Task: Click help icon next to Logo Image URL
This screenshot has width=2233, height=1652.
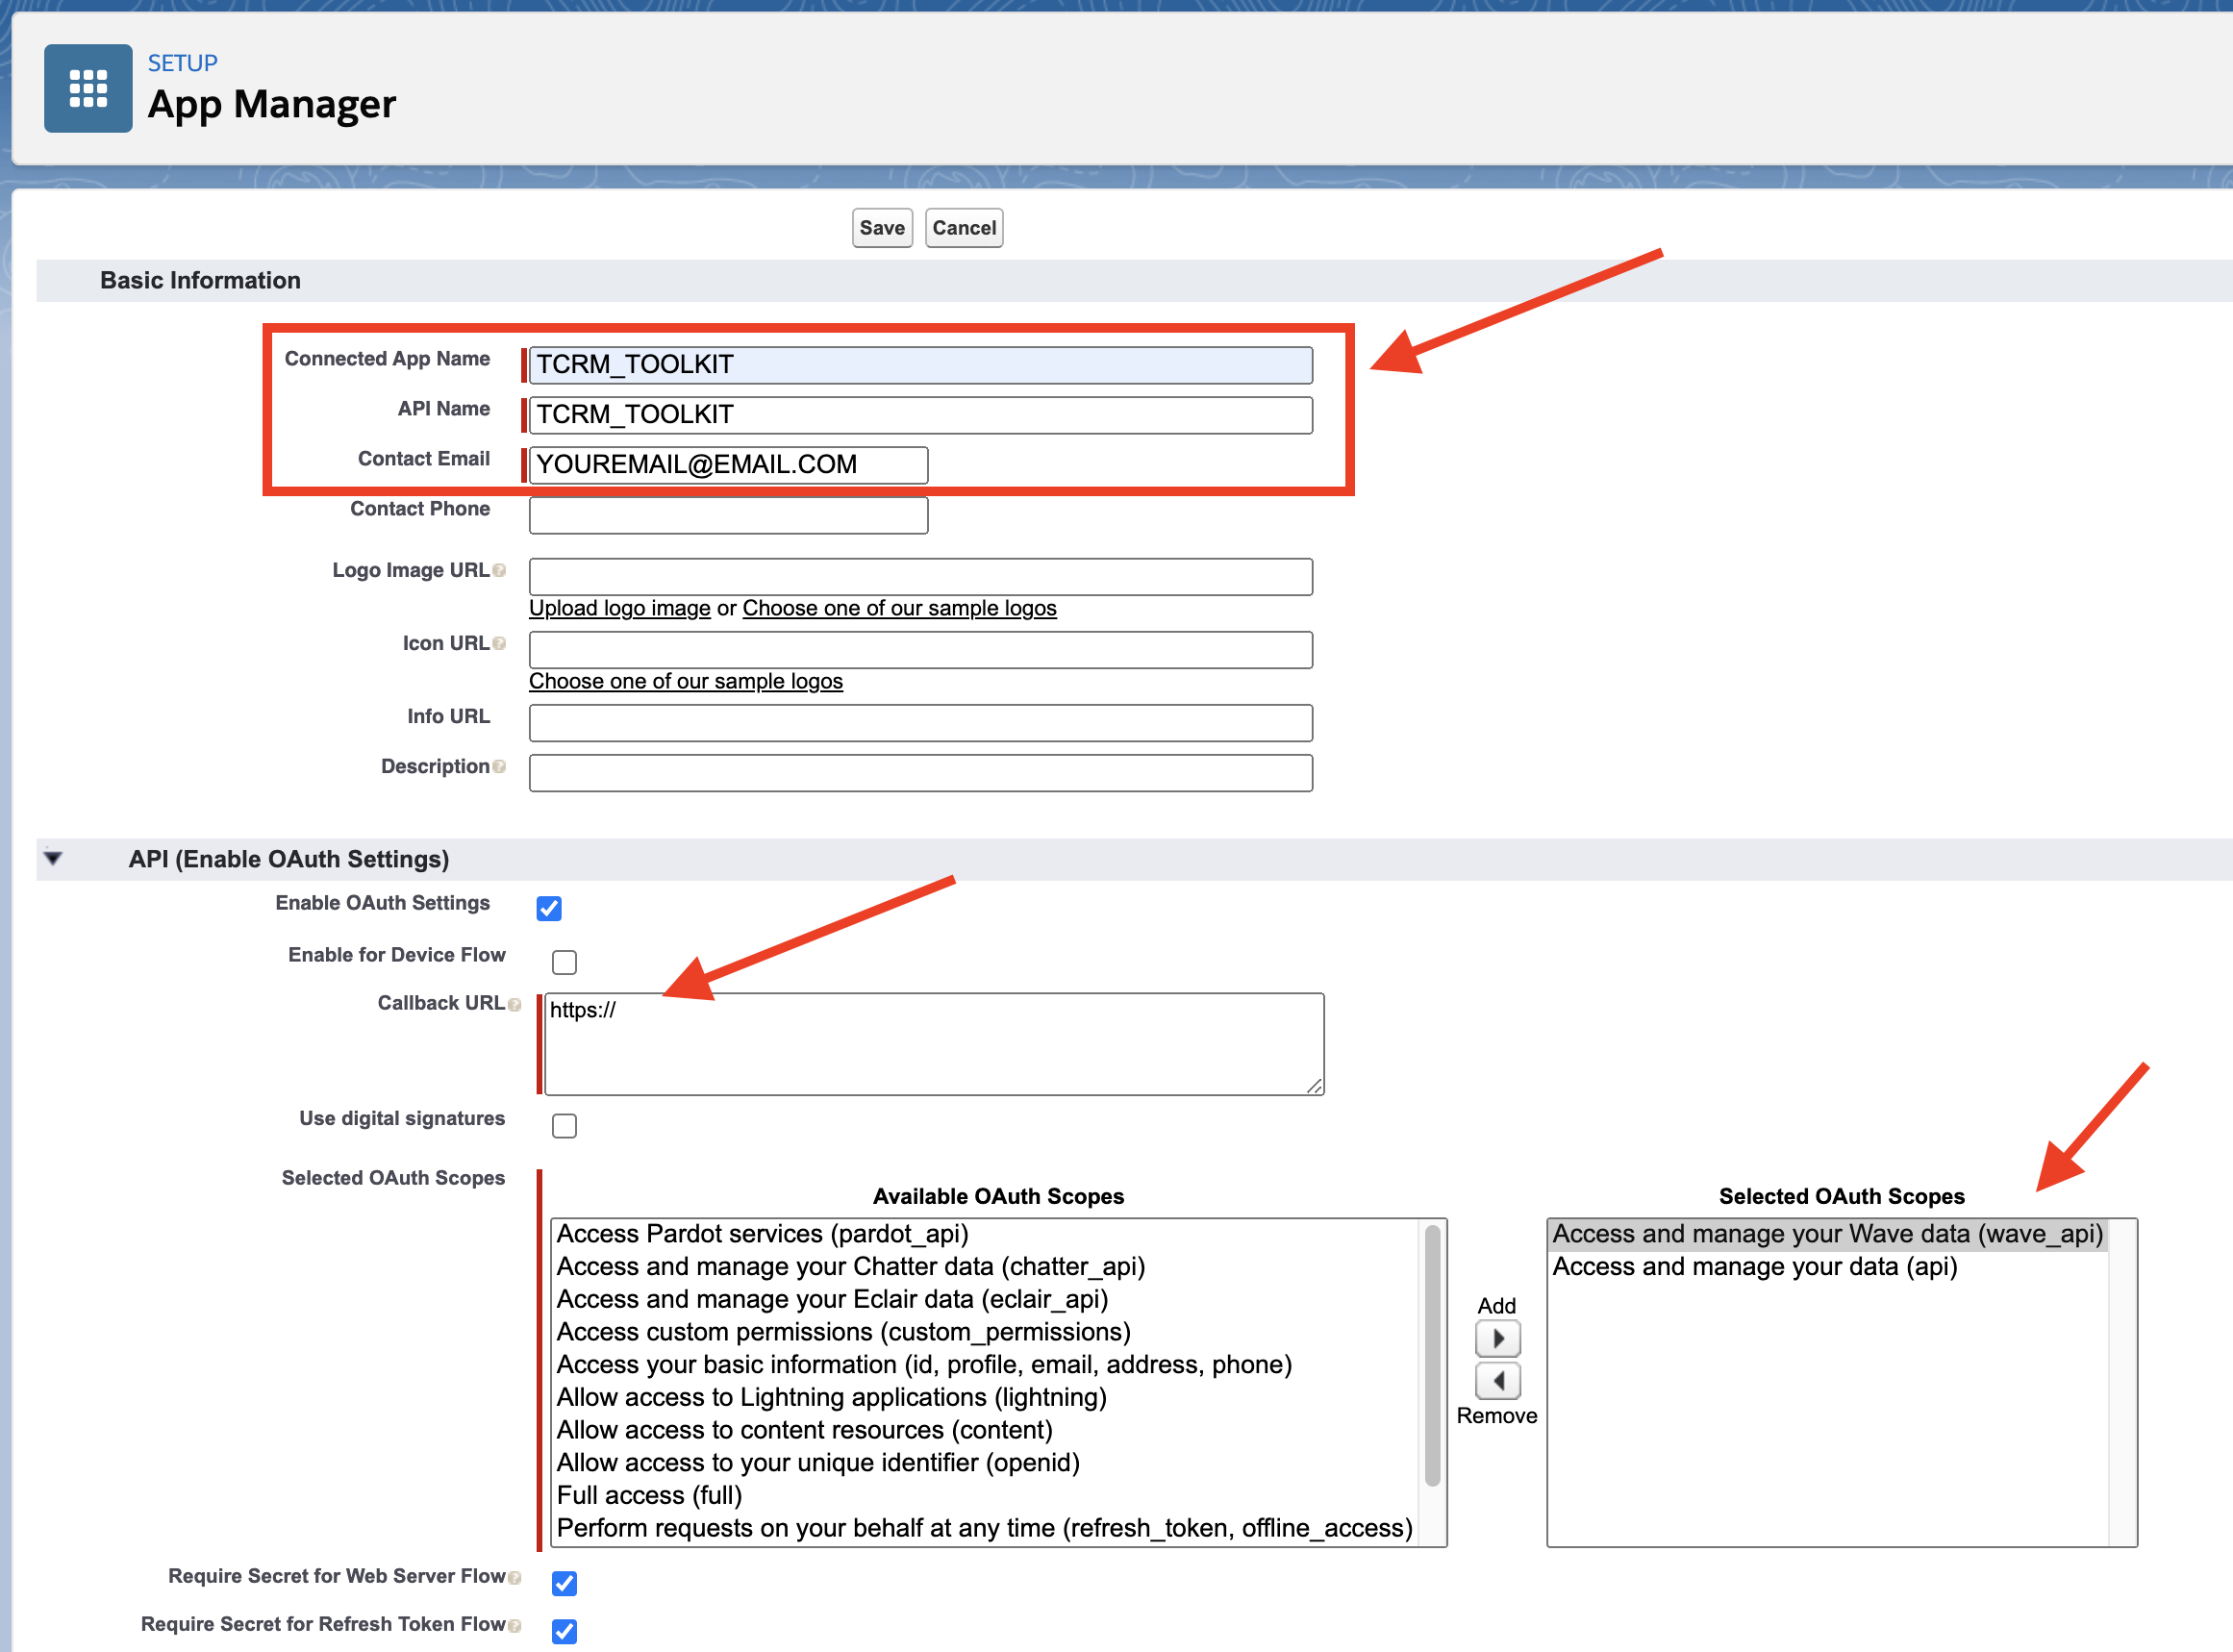Action: (x=500, y=570)
